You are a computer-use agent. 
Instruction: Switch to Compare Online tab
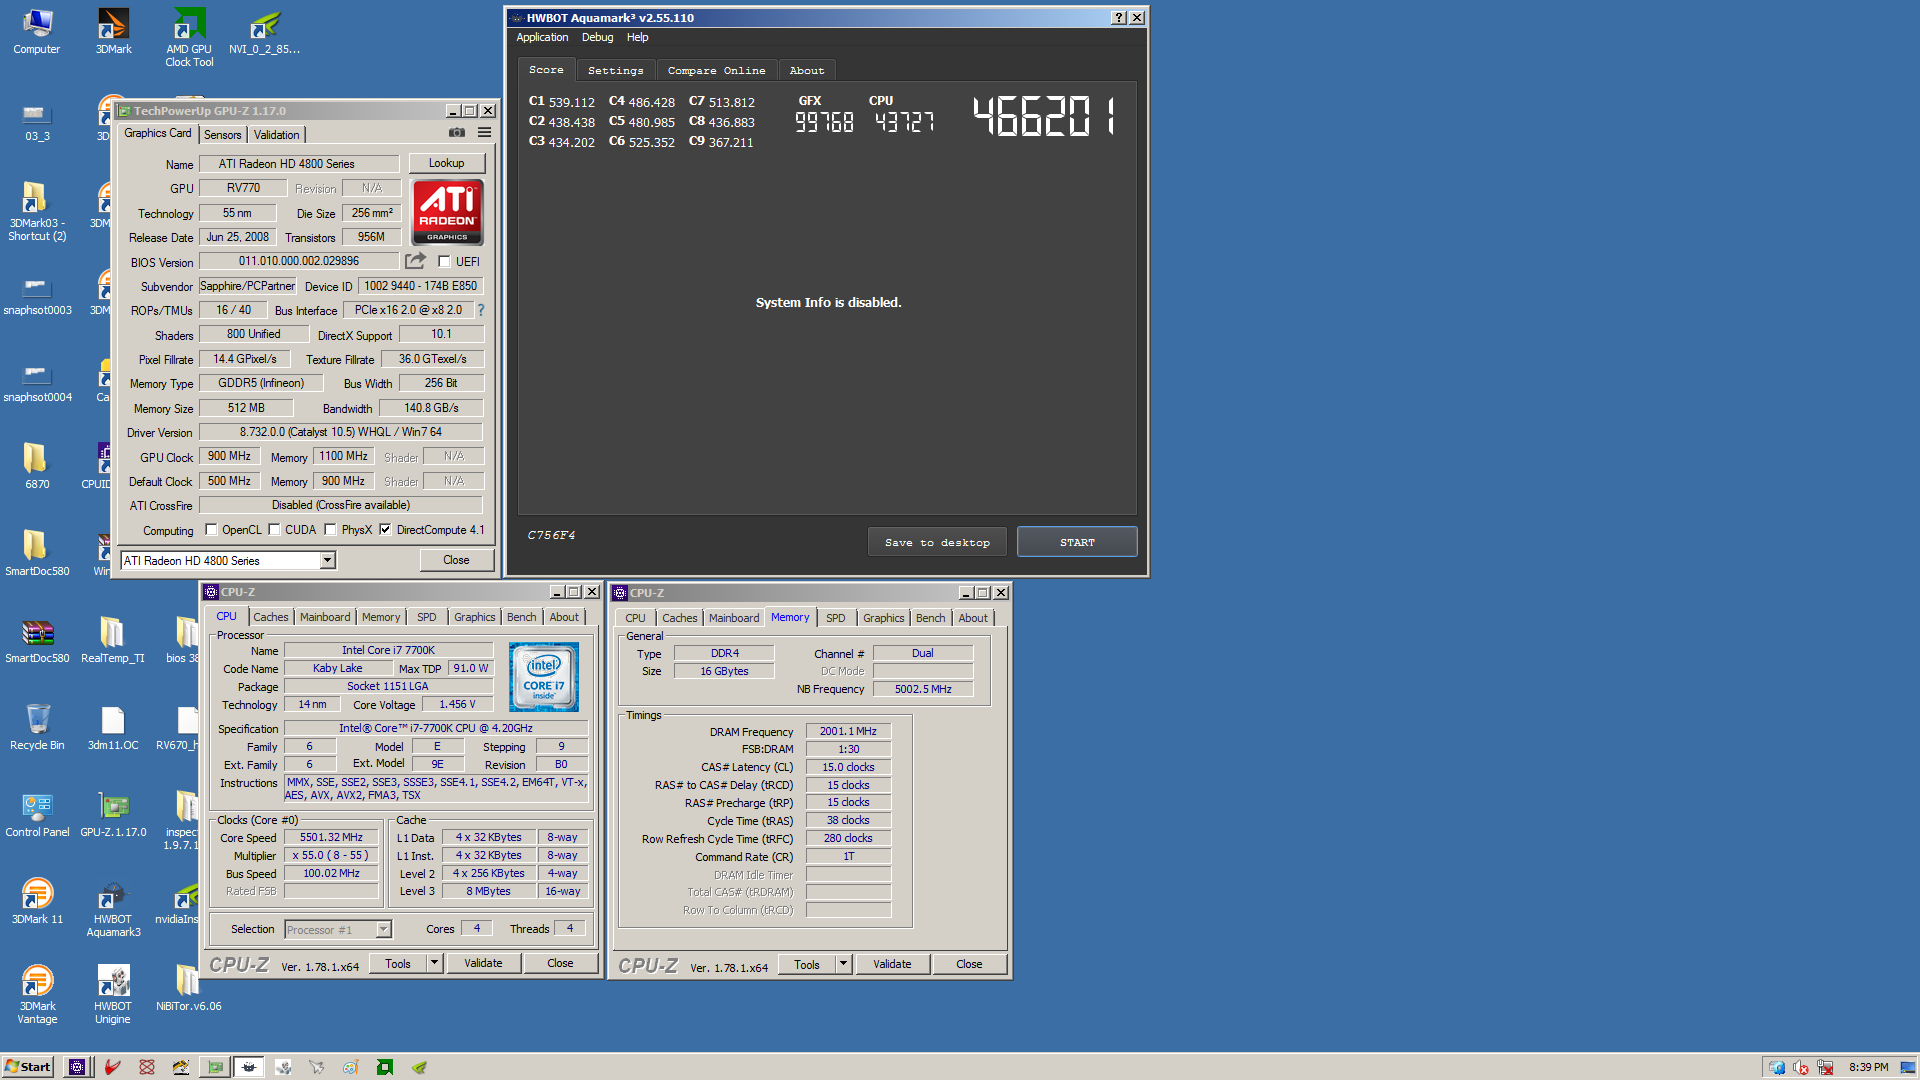pos(716,70)
